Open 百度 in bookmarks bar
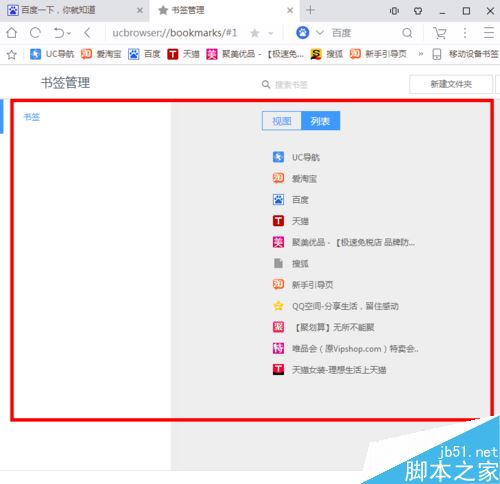This screenshot has width=500, height=484. click(144, 54)
